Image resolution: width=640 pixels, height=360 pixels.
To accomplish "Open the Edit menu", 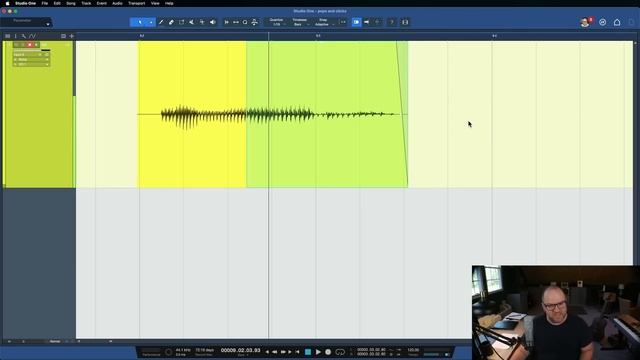I will [x=57, y=3].
